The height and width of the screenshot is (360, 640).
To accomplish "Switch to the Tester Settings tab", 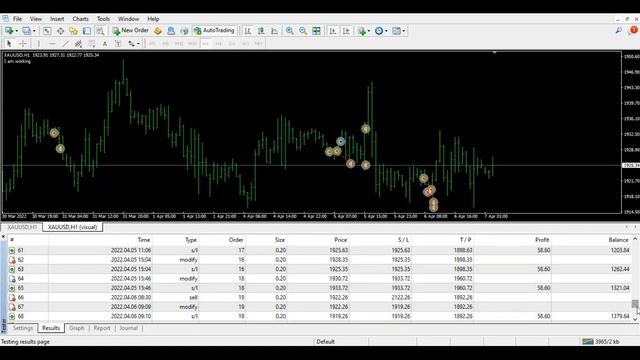I will pos(23,328).
